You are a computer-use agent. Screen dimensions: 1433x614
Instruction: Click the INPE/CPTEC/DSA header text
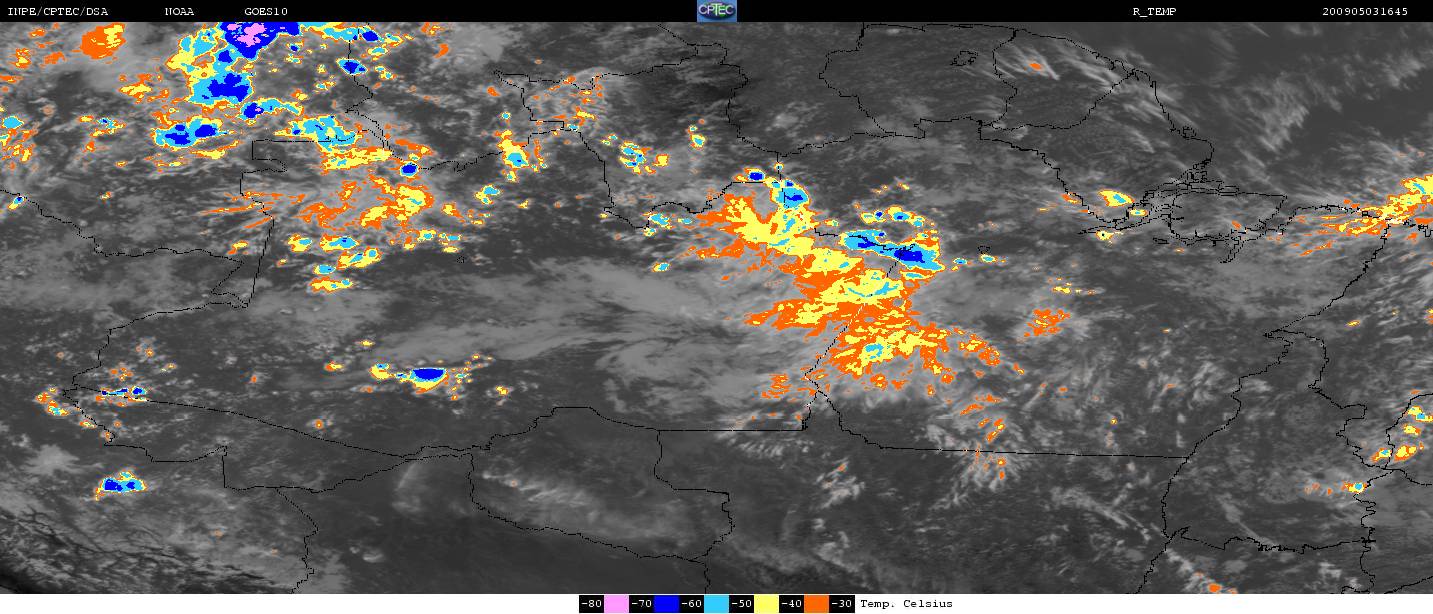(x=57, y=11)
